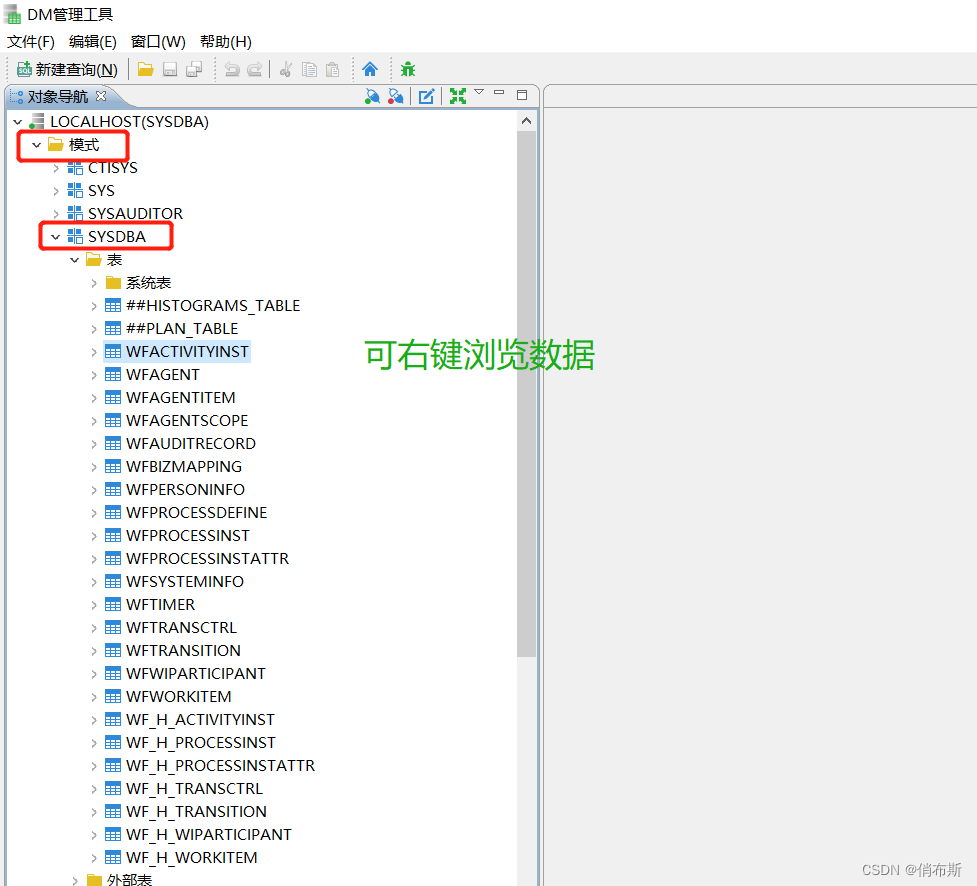Expand the SYSAUDITOR schema node

(x=56, y=214)
